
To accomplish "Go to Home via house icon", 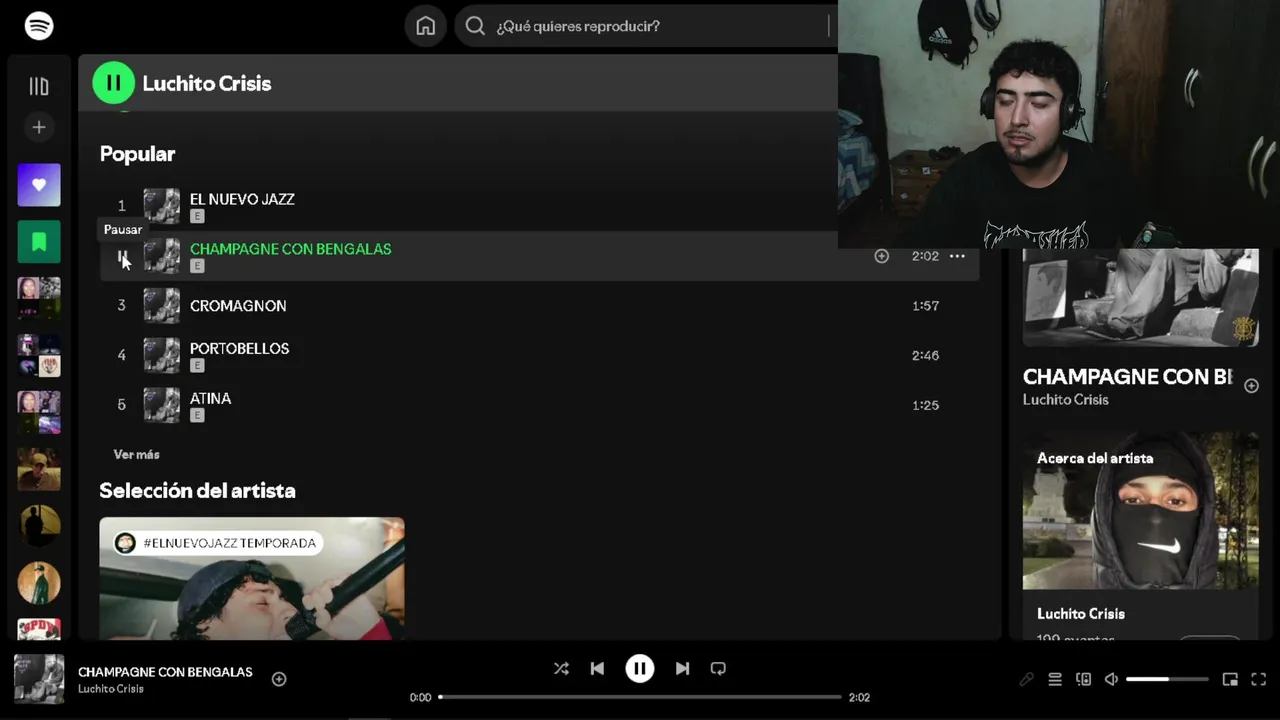I will [426, 26].
